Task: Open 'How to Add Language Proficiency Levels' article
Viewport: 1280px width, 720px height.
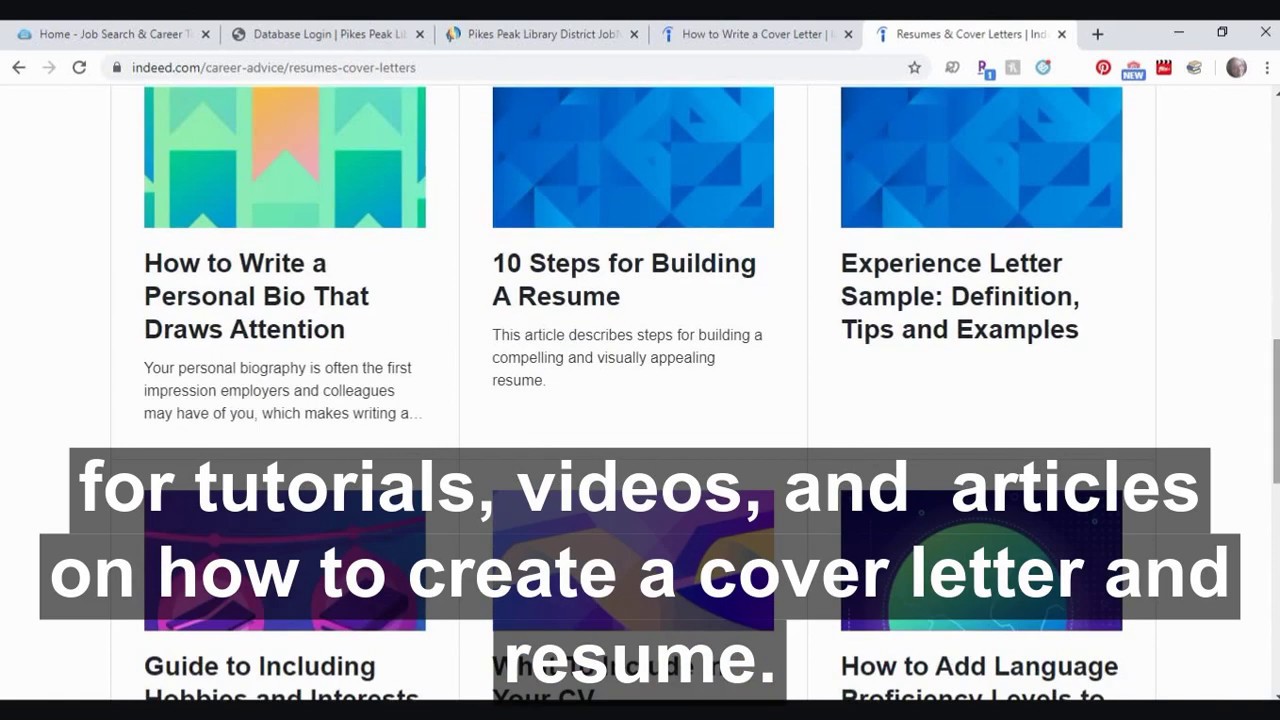Action: pos(979,680)
